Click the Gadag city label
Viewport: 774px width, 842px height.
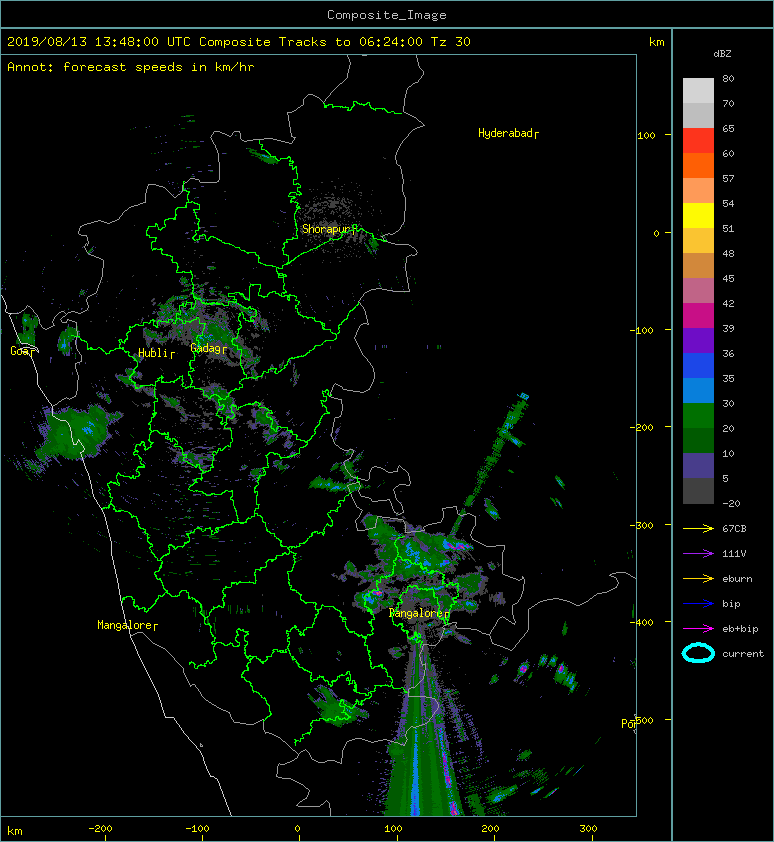click(208, 349)
